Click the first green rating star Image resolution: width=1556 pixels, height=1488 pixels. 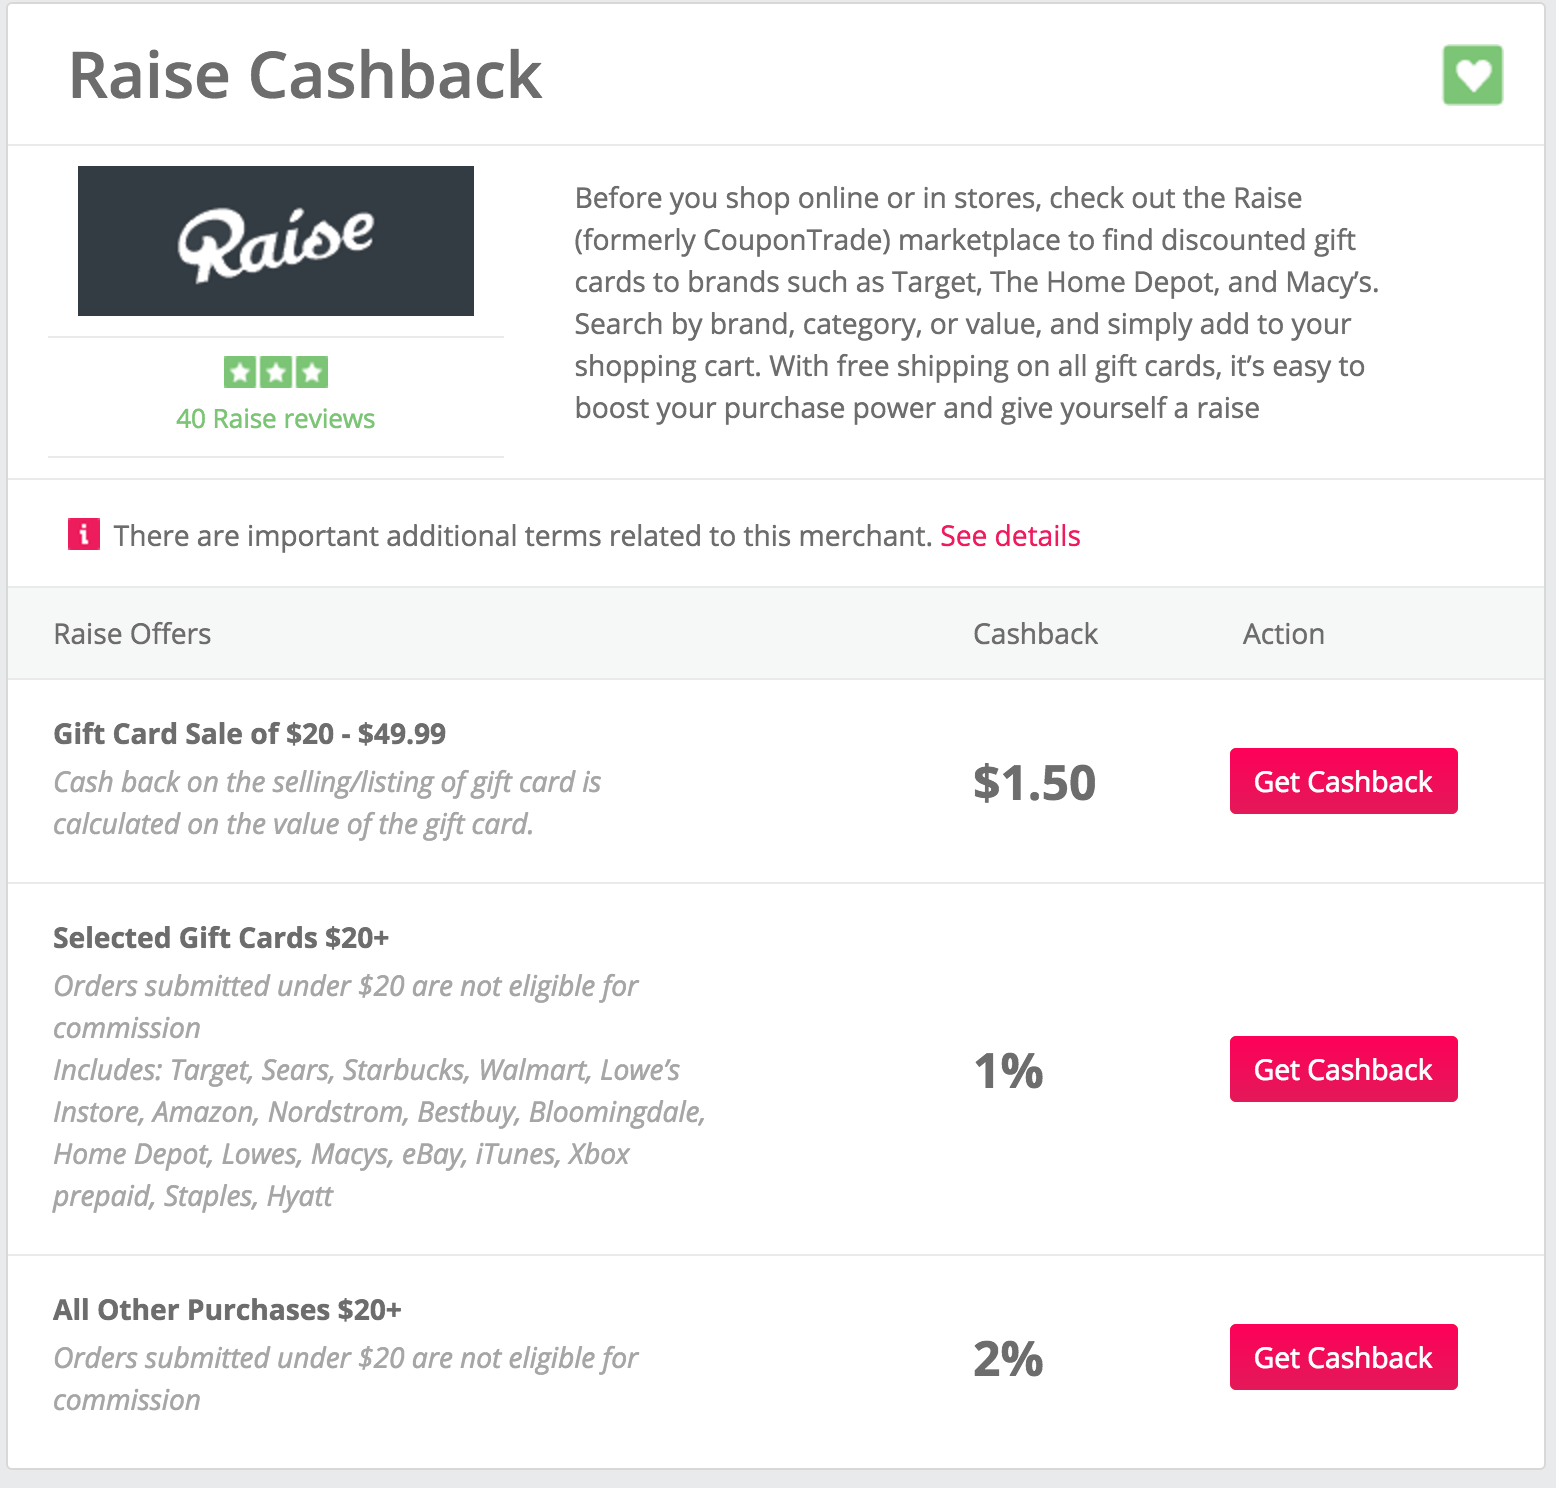[239, 372]
